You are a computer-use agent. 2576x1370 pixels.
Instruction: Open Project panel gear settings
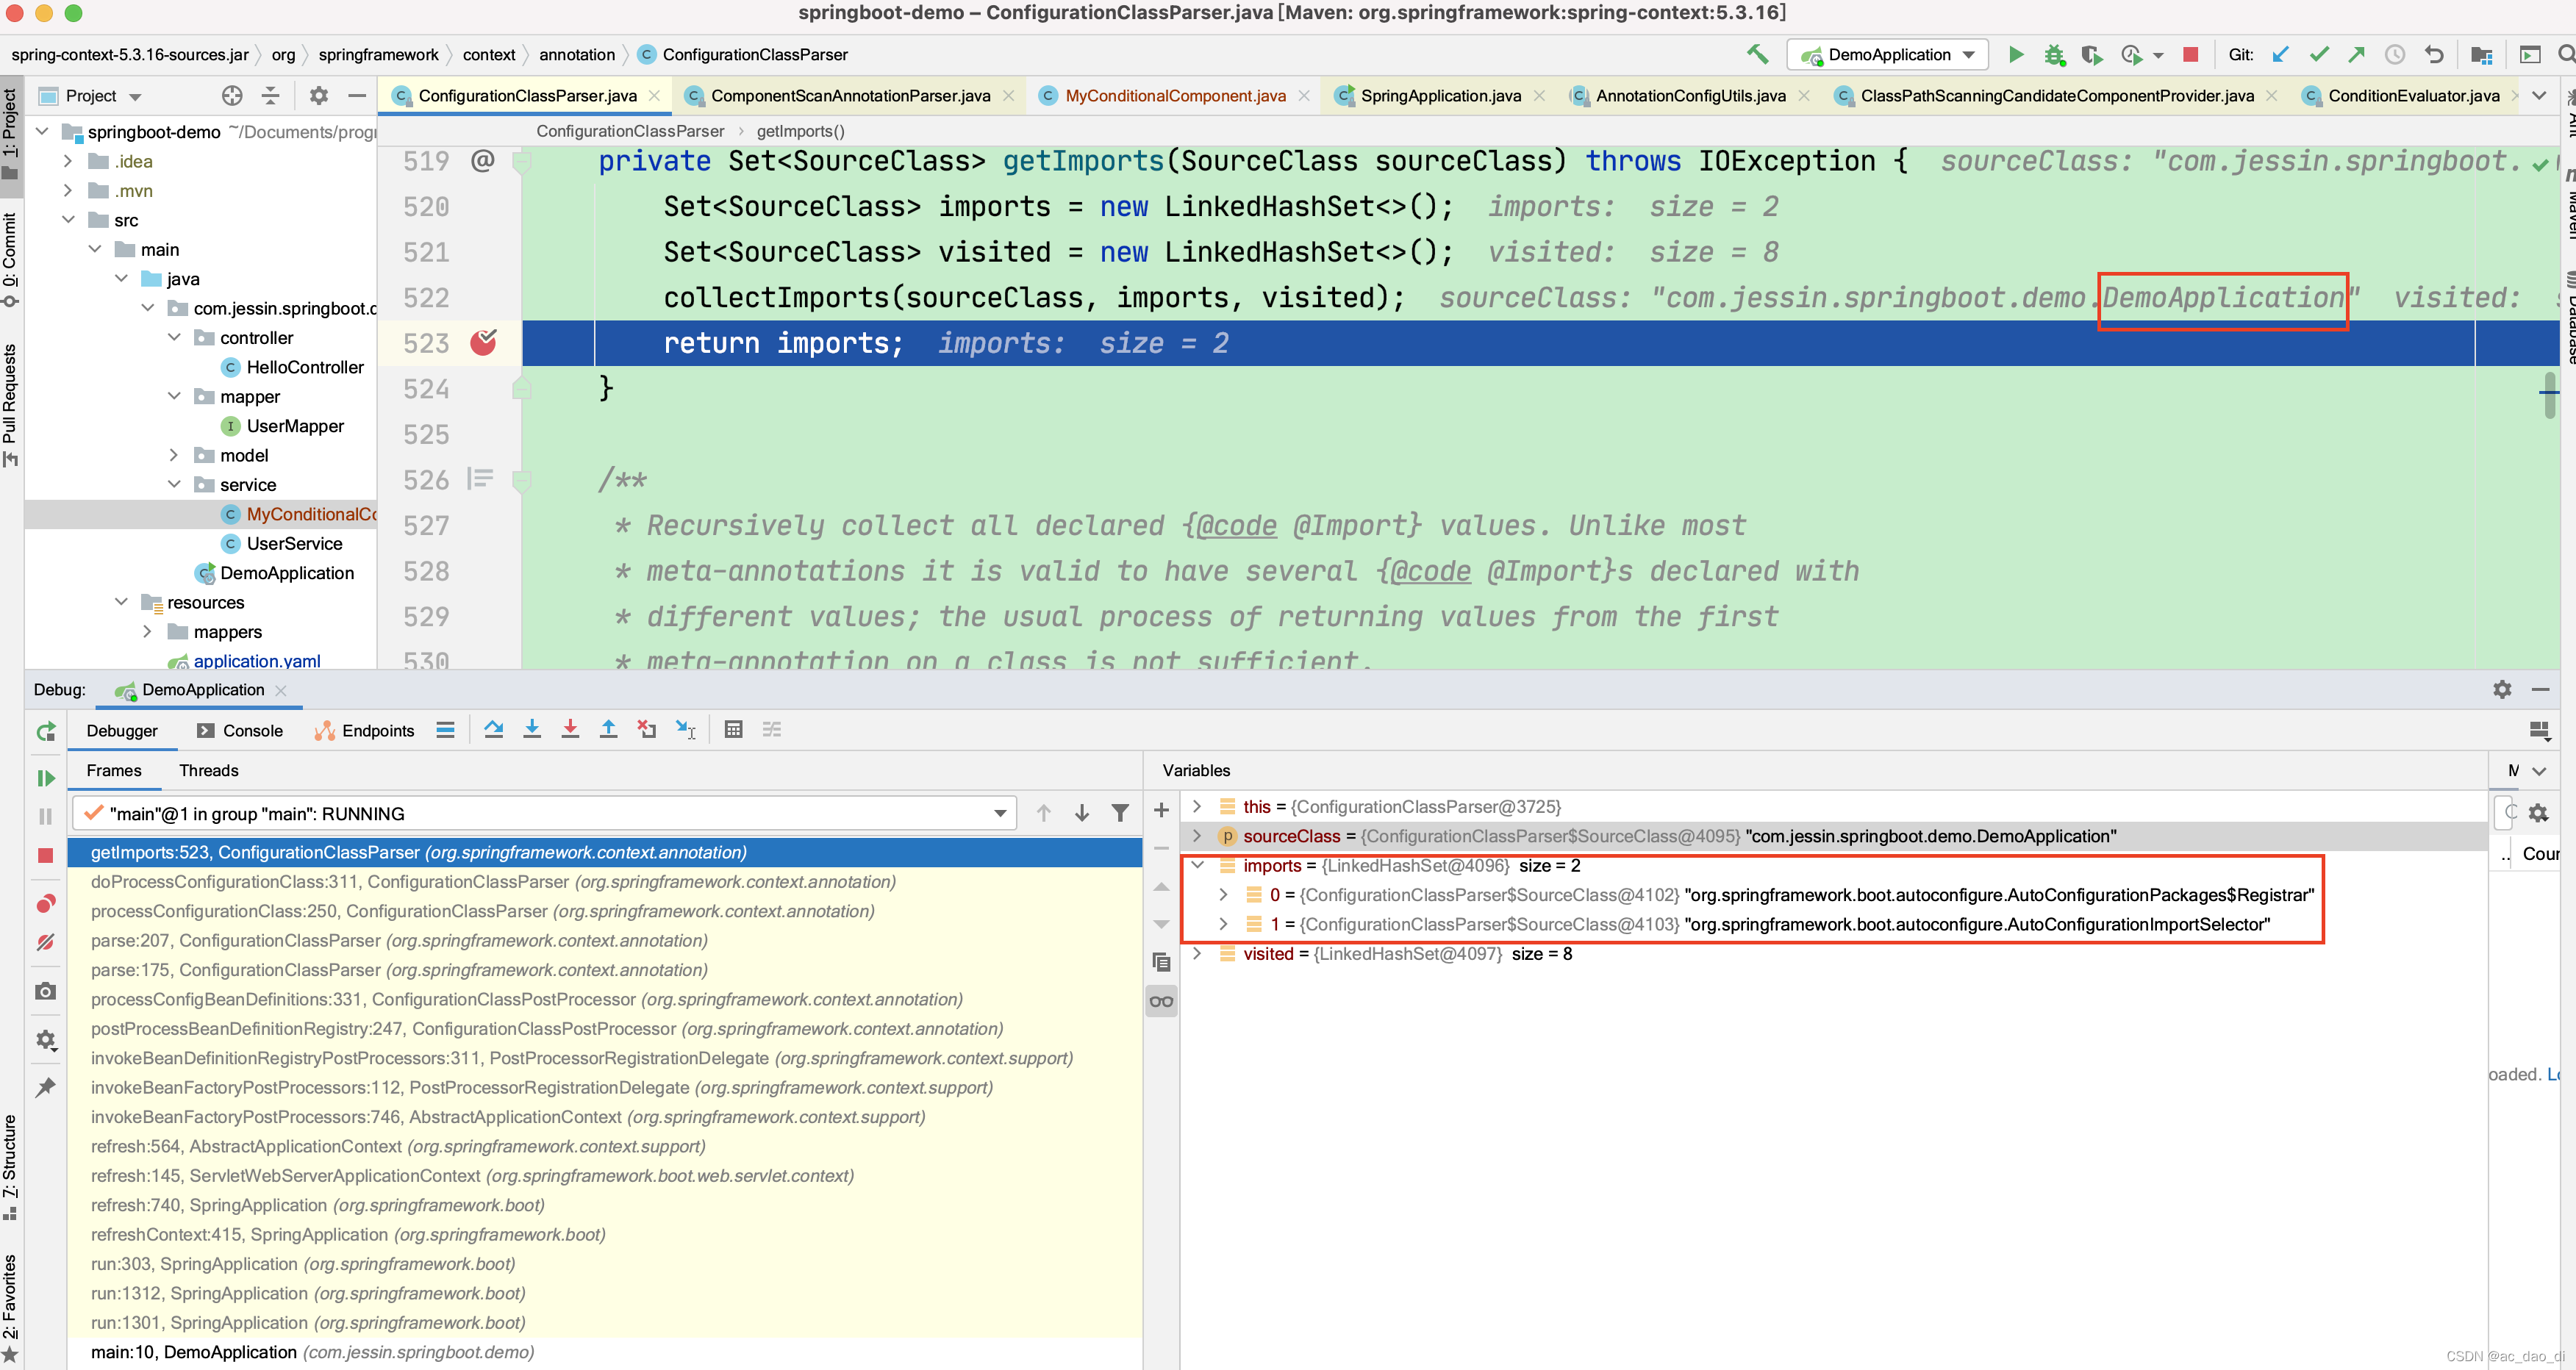tap(319, 95)
